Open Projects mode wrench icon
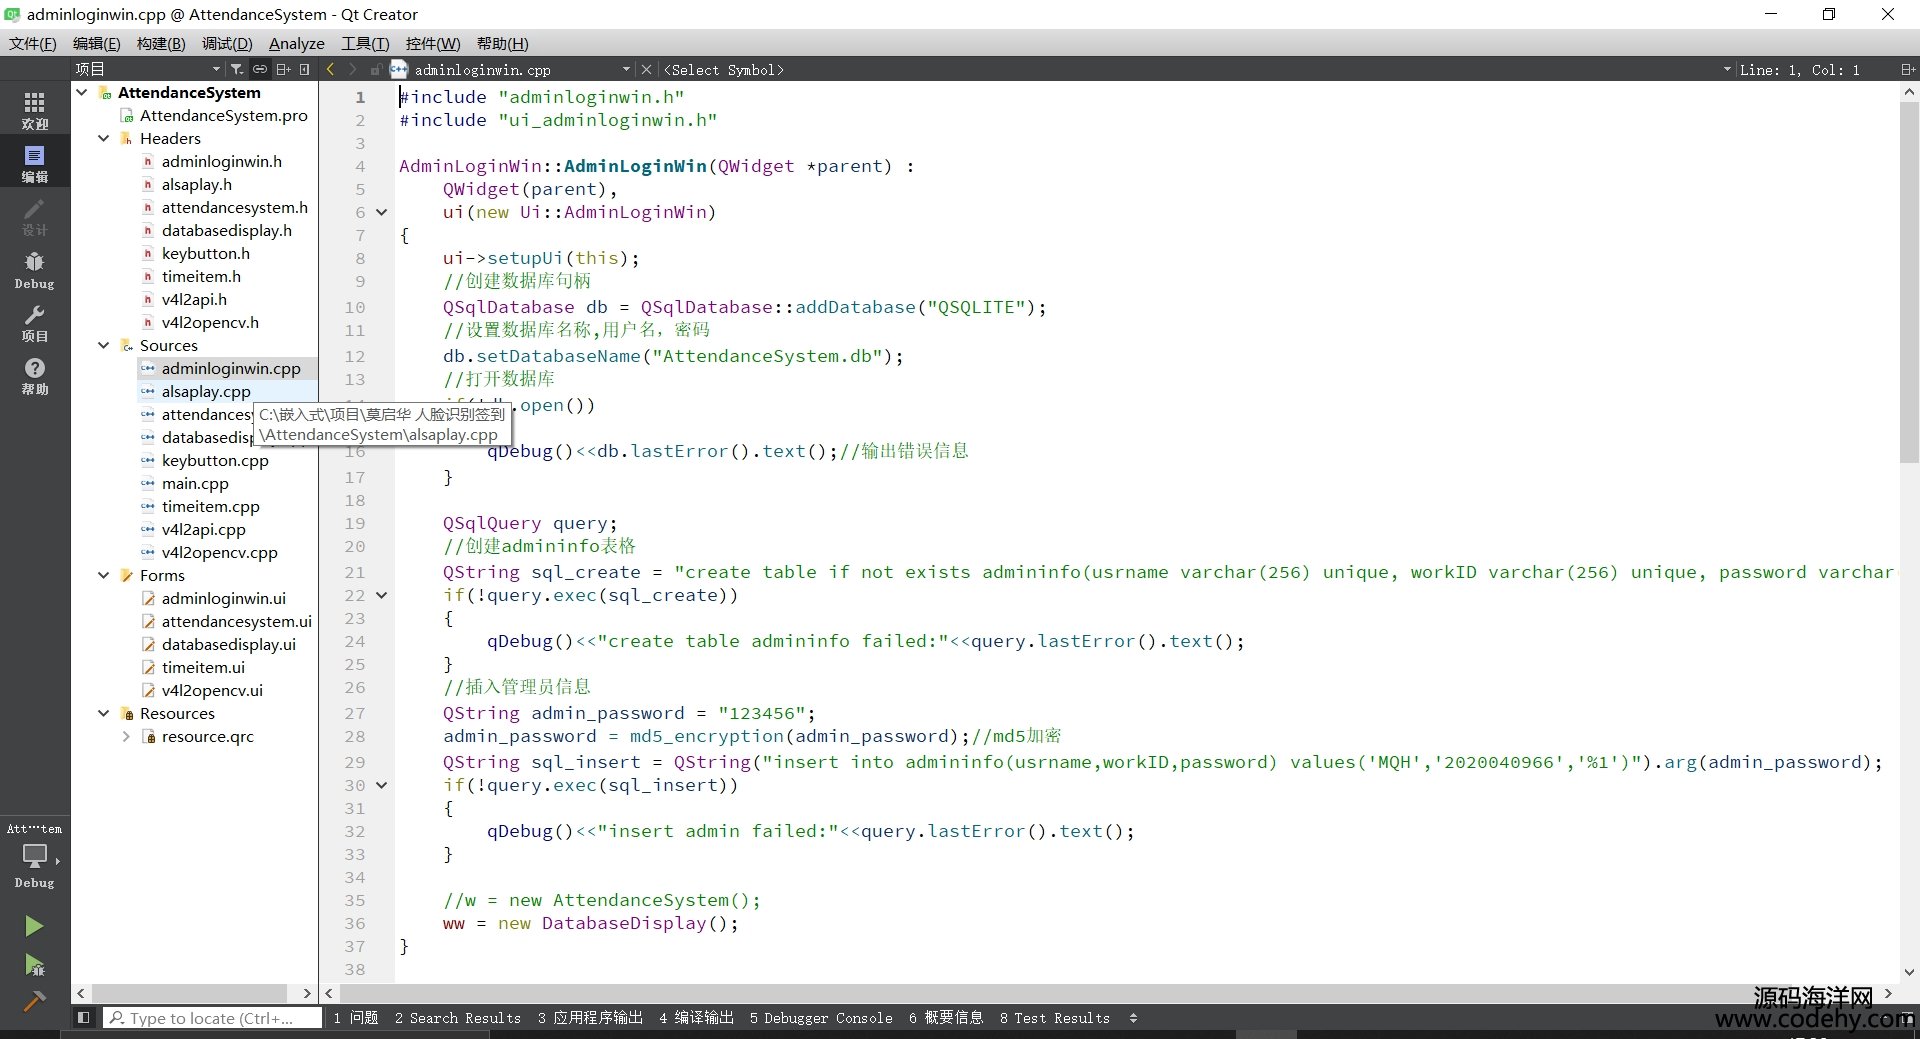This screenshot has height=1039, width=1920. [x=34, y=323]
